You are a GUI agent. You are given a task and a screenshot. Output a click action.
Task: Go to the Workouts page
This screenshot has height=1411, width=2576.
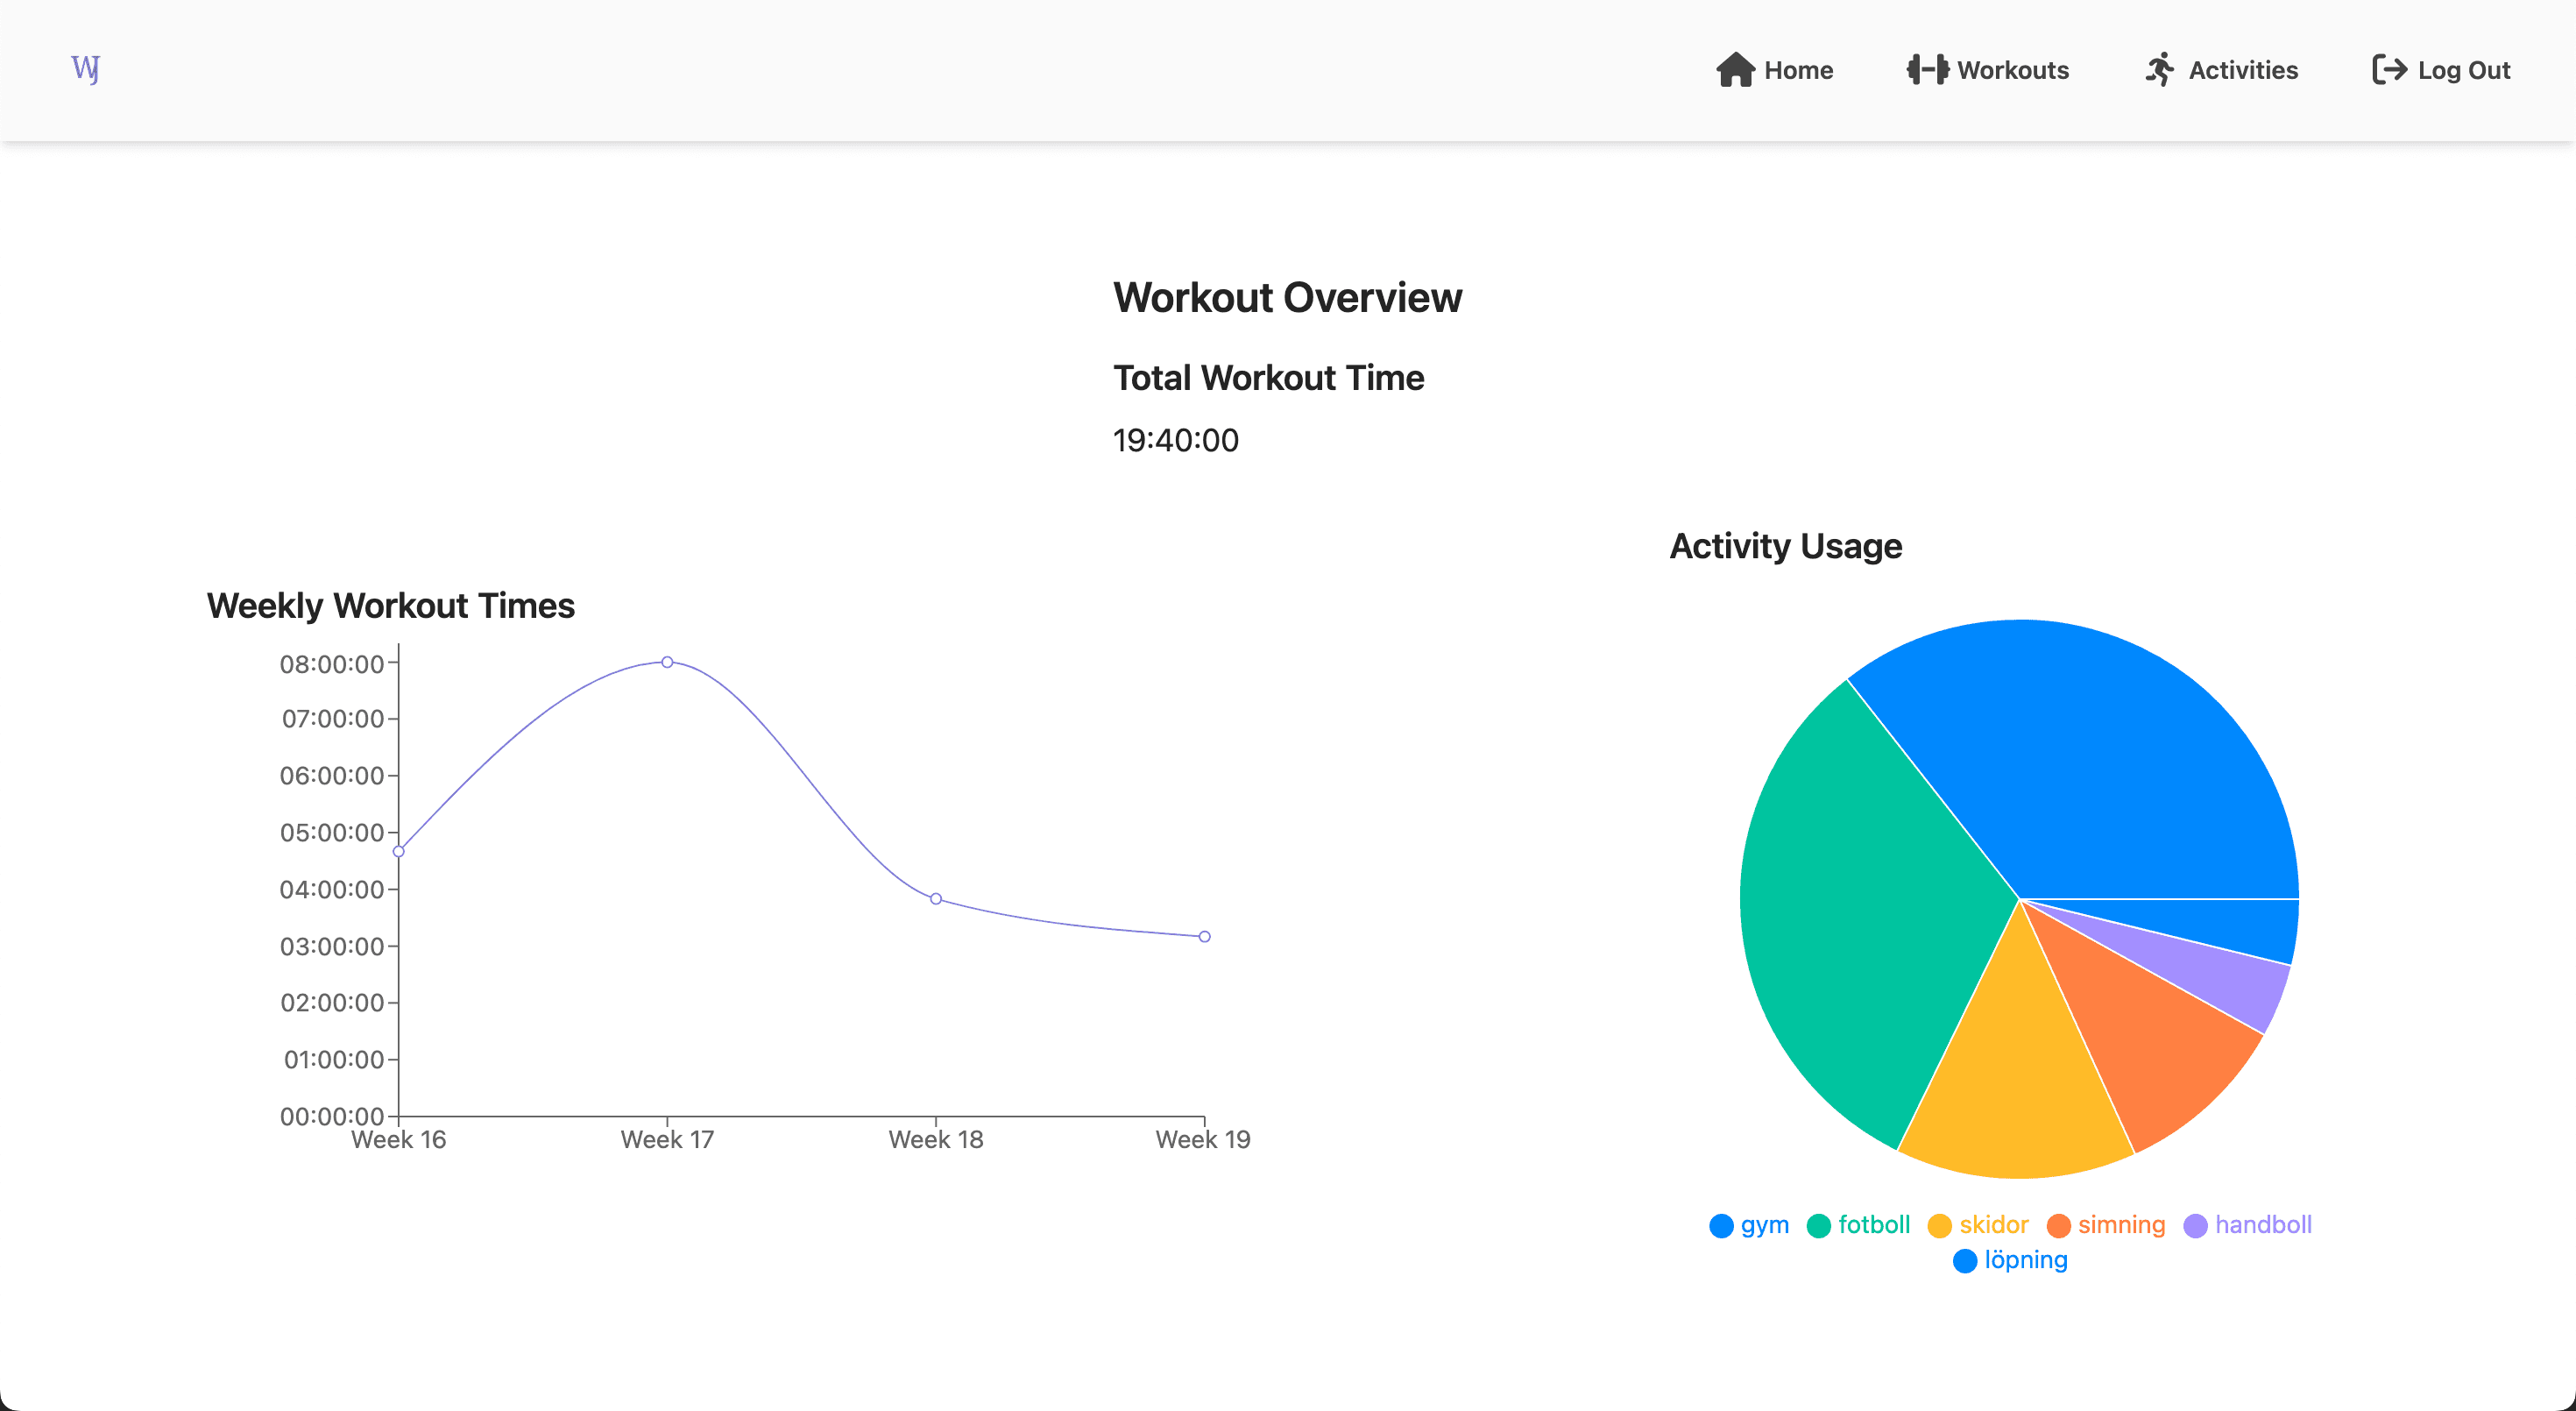(x=1987, y=70)
